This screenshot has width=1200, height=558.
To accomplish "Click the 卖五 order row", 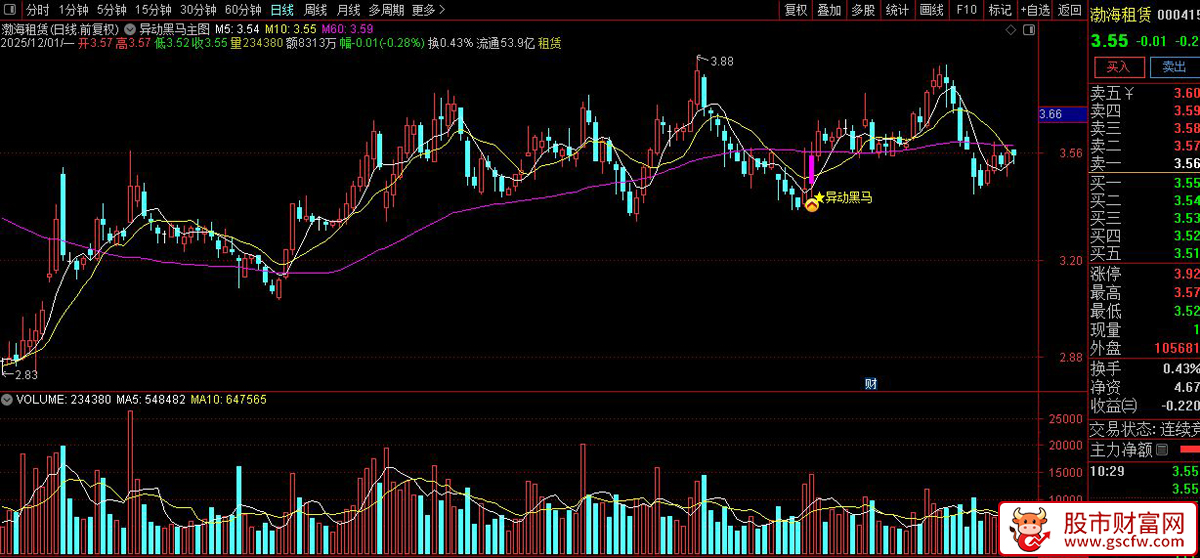I will click(x=1144, y=93).
